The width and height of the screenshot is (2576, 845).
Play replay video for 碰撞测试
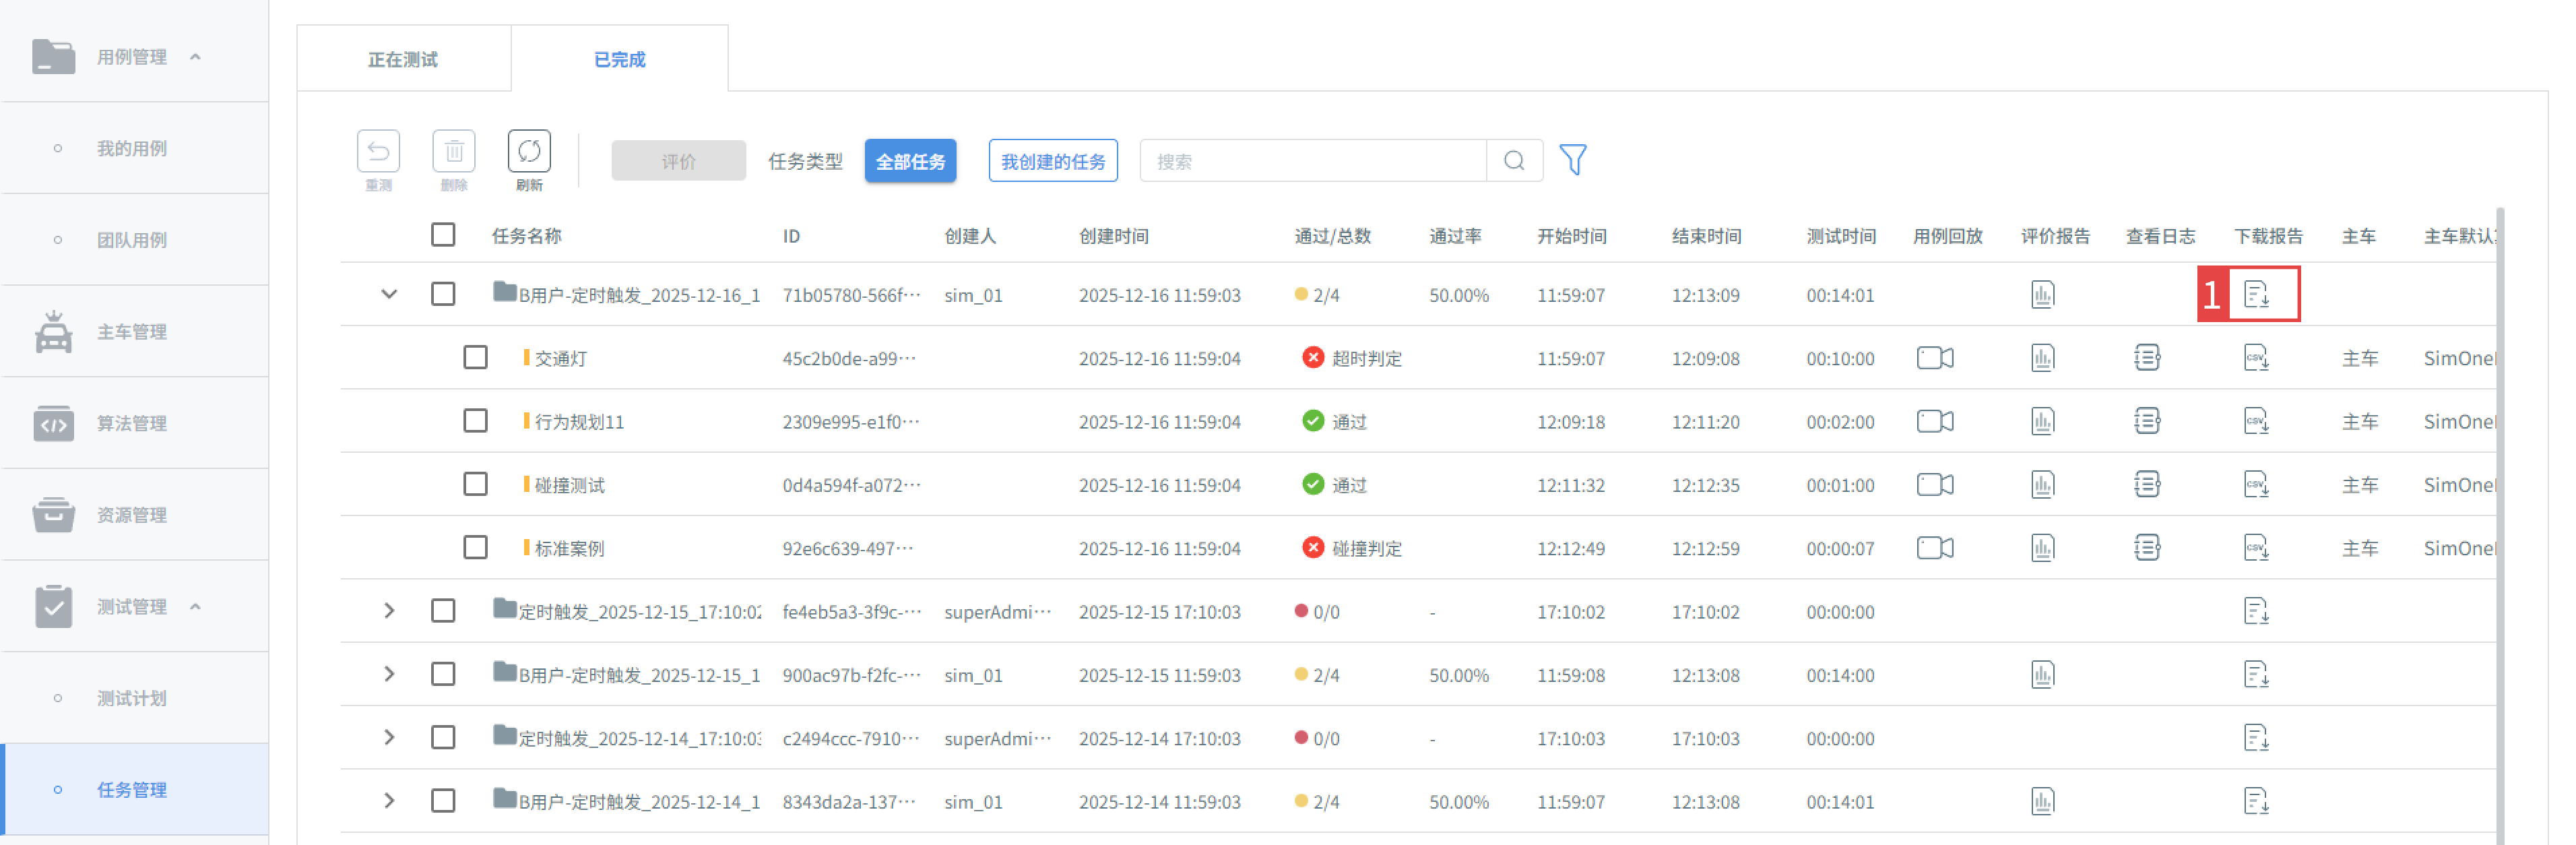1935,485
